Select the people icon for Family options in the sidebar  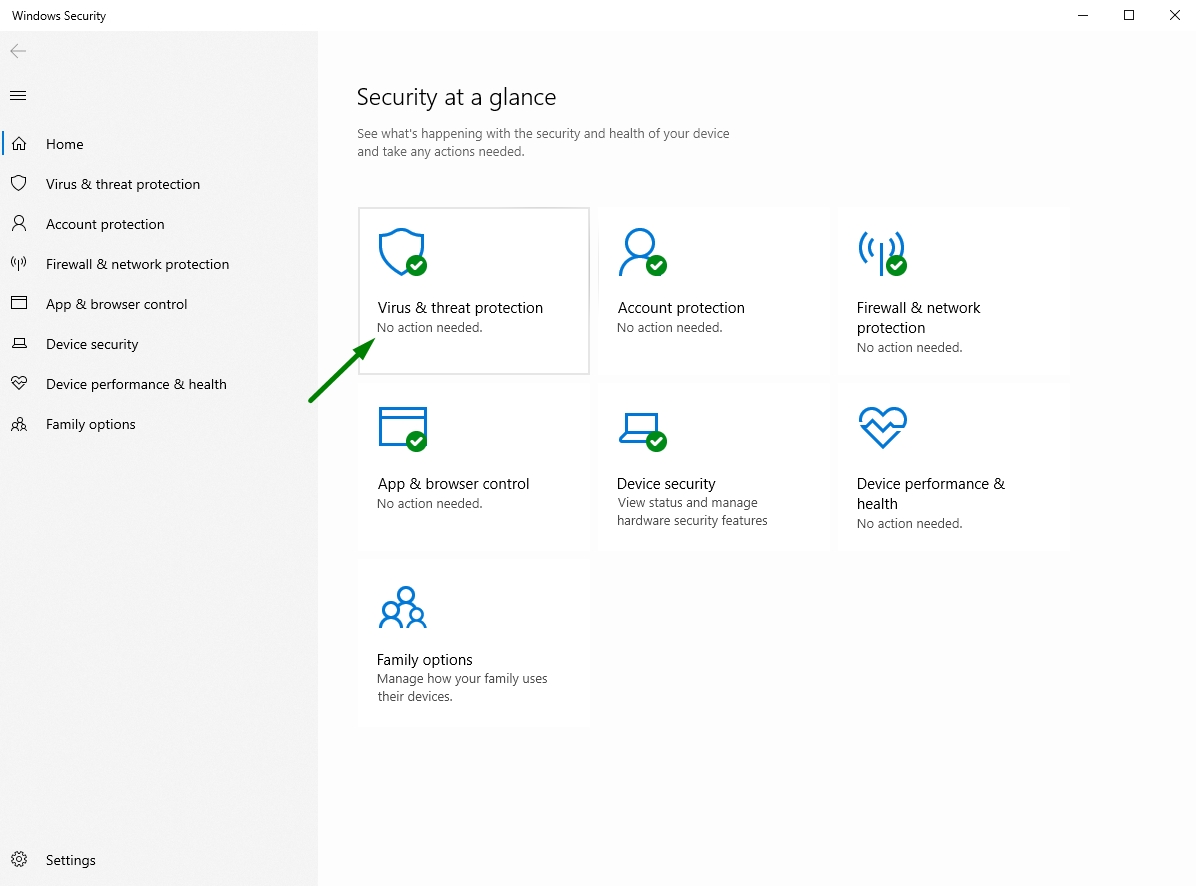19,424
